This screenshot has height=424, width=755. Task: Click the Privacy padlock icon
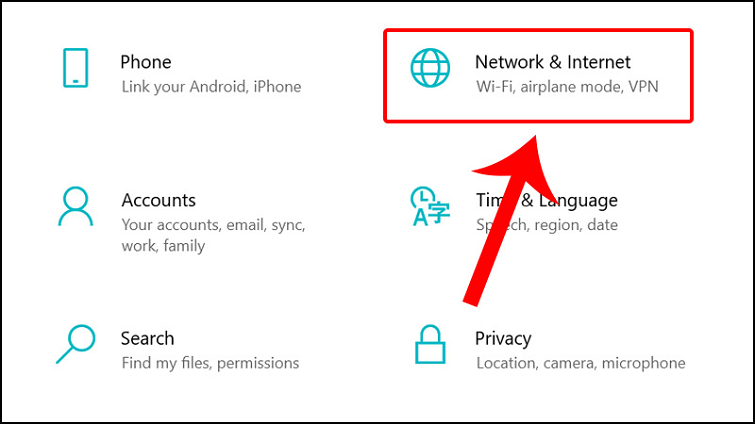pos(430,344)
